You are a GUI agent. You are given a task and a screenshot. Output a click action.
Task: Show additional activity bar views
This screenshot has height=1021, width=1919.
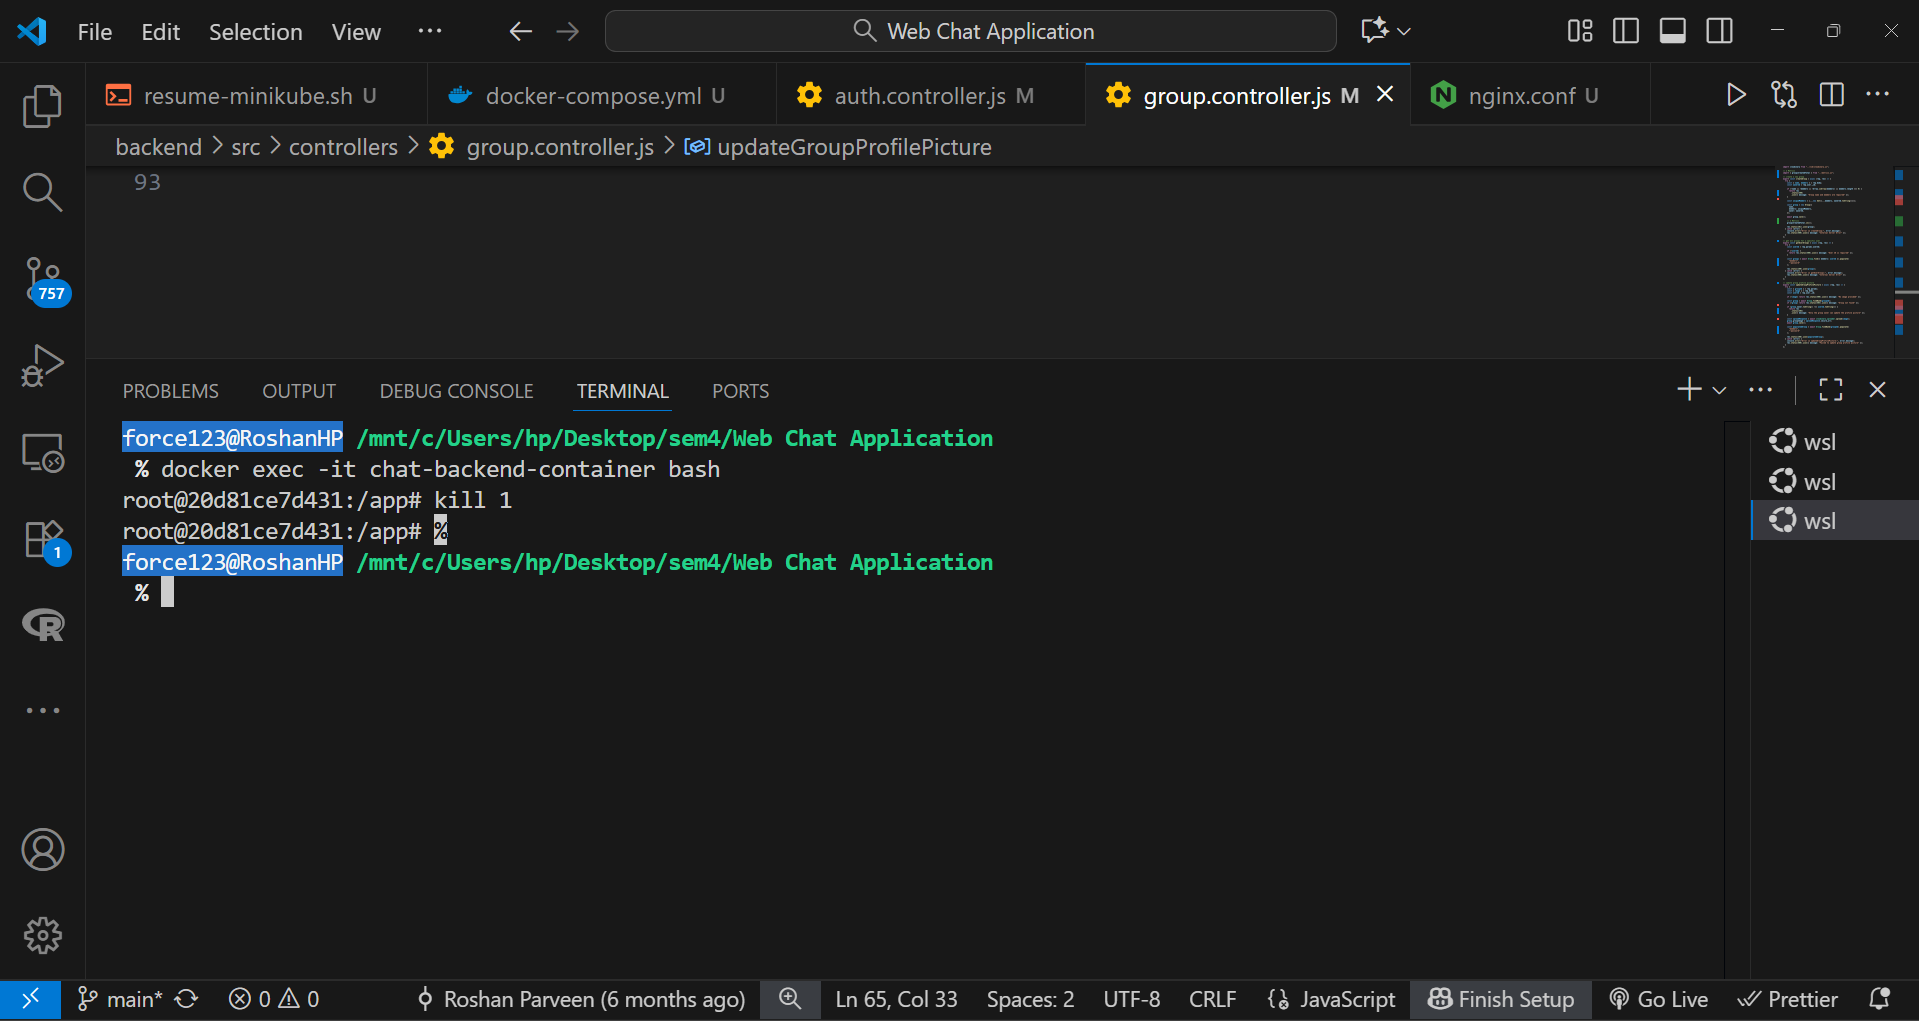[x=42, y=710]
